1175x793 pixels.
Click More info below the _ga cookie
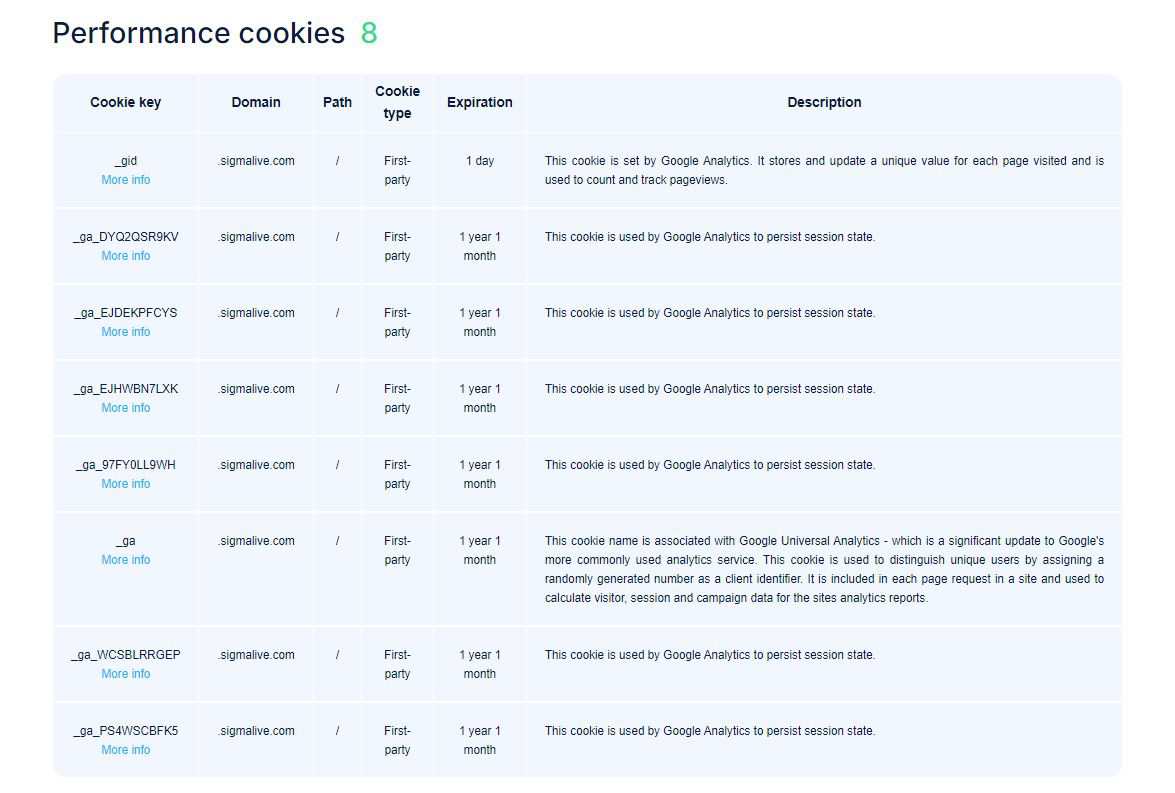[125, 560]
